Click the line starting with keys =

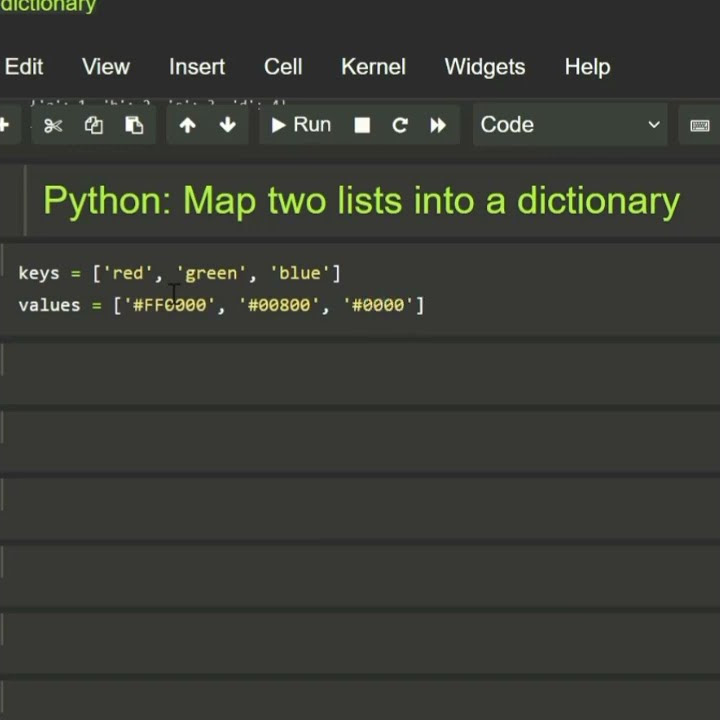[x=179, y=273]
